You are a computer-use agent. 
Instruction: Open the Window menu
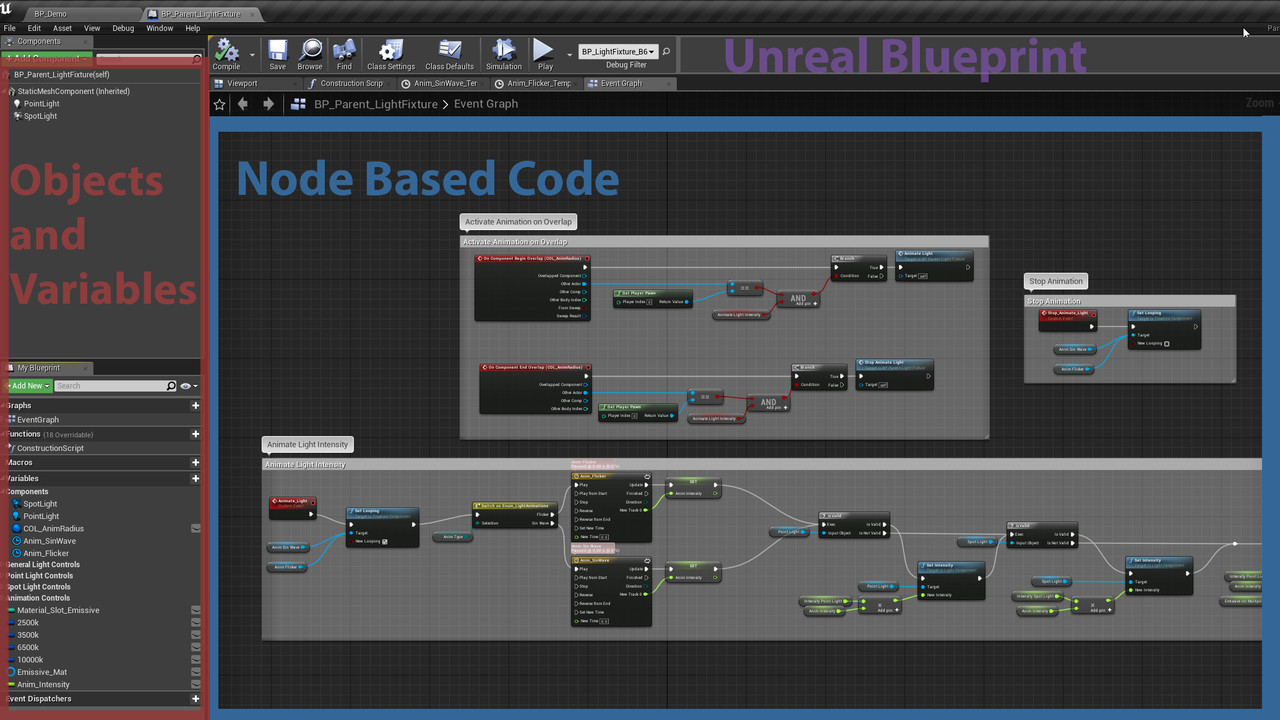[160, 28]
